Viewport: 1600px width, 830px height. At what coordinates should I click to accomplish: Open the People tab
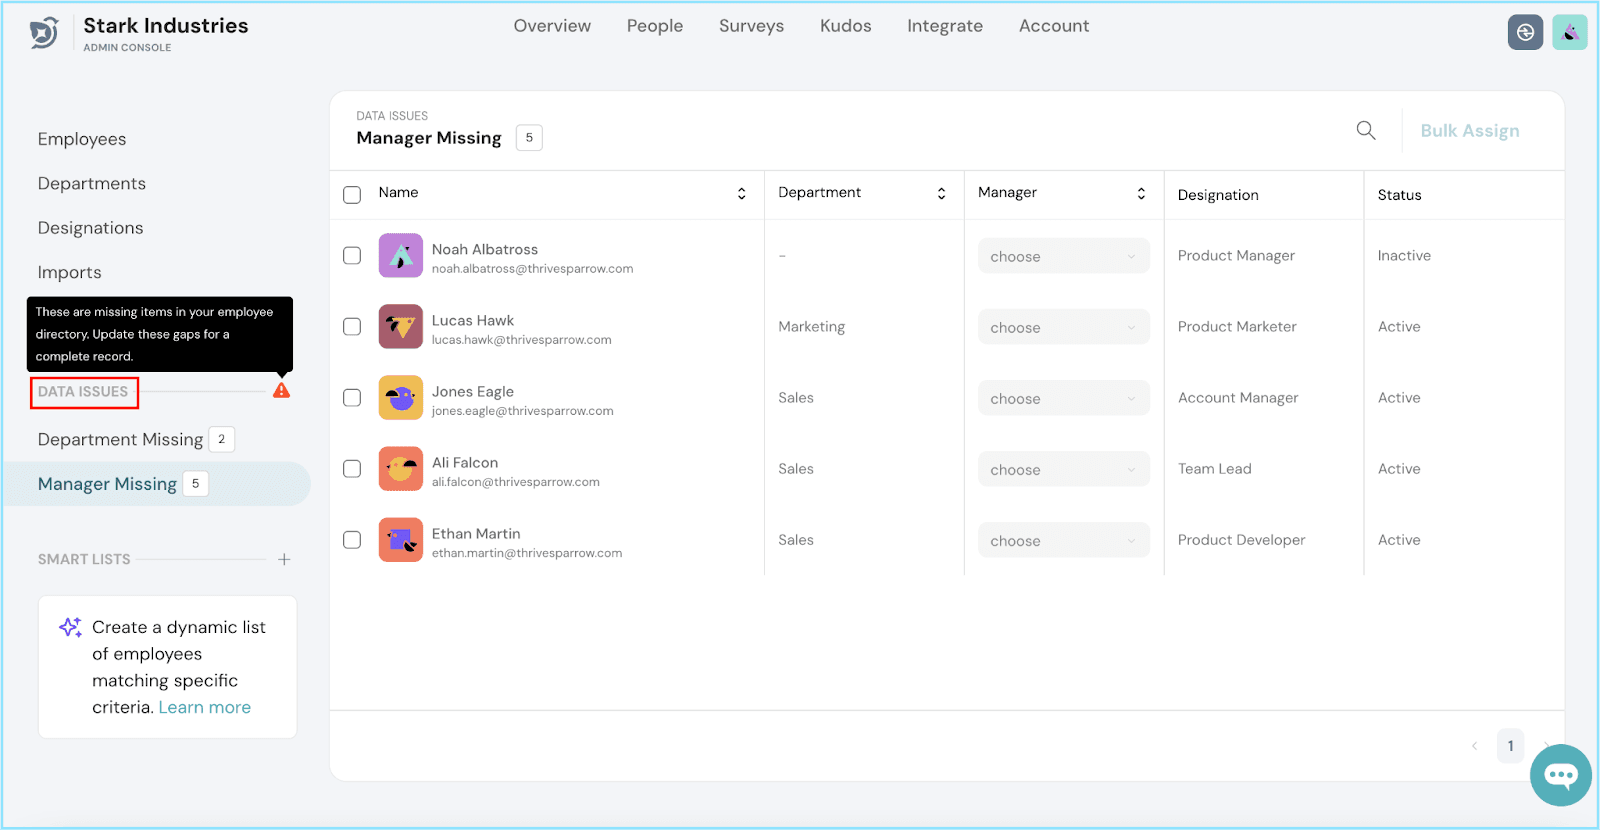coord(655,26)
